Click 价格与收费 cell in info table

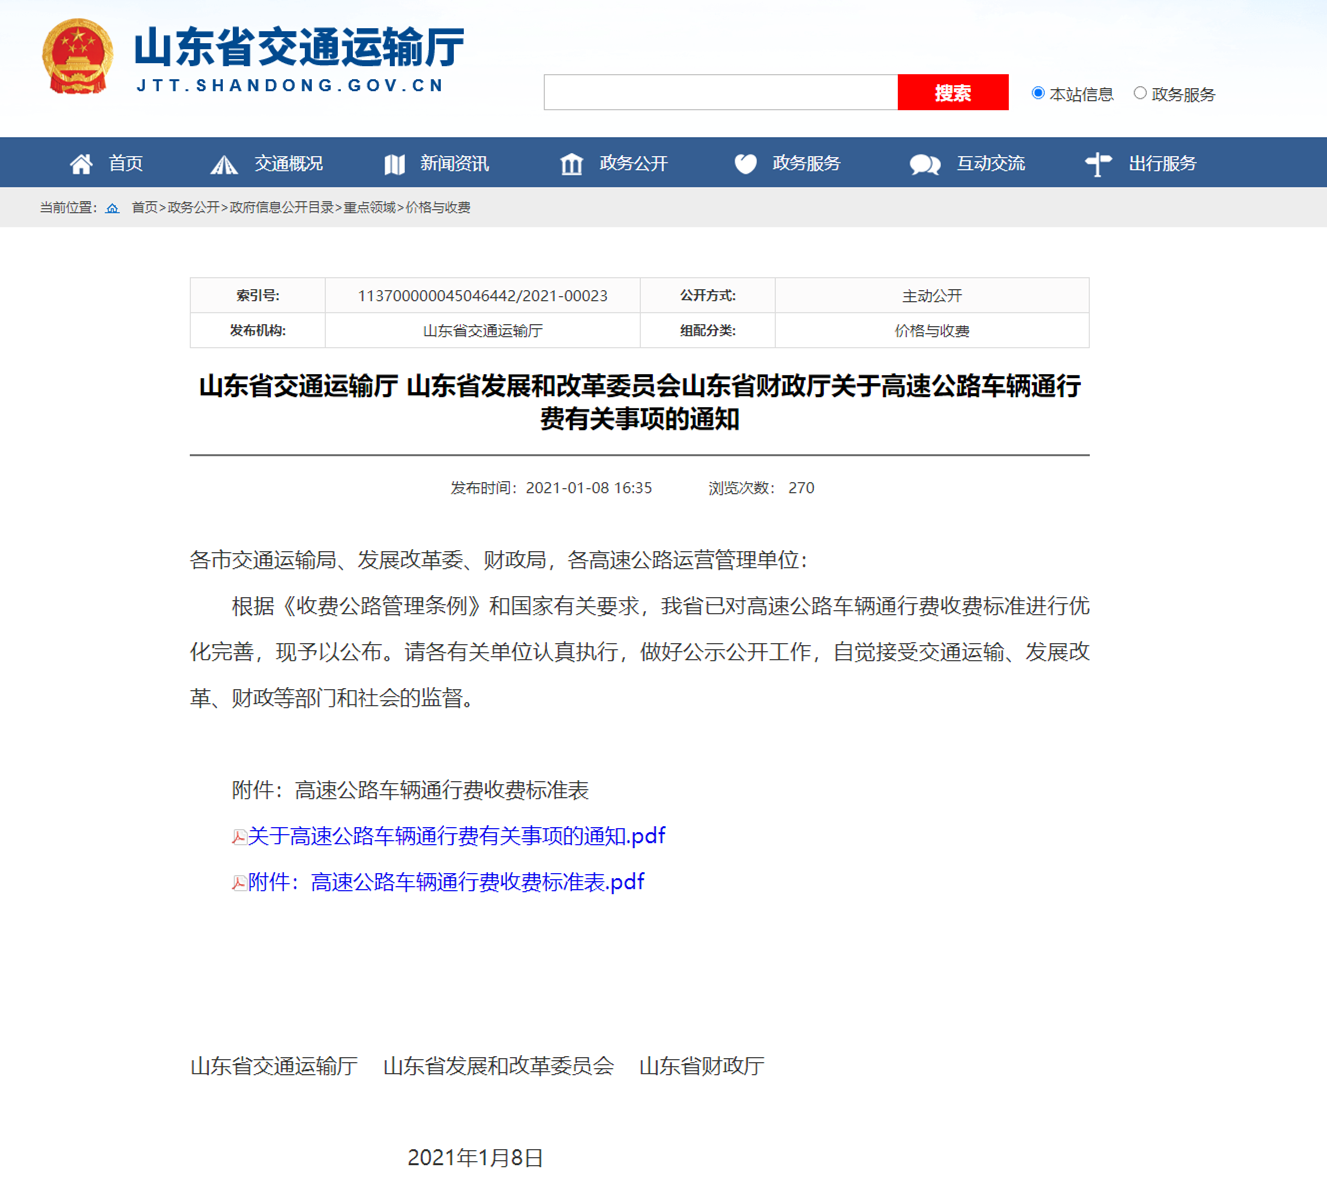pyautogui.click(x=932, y=331)
